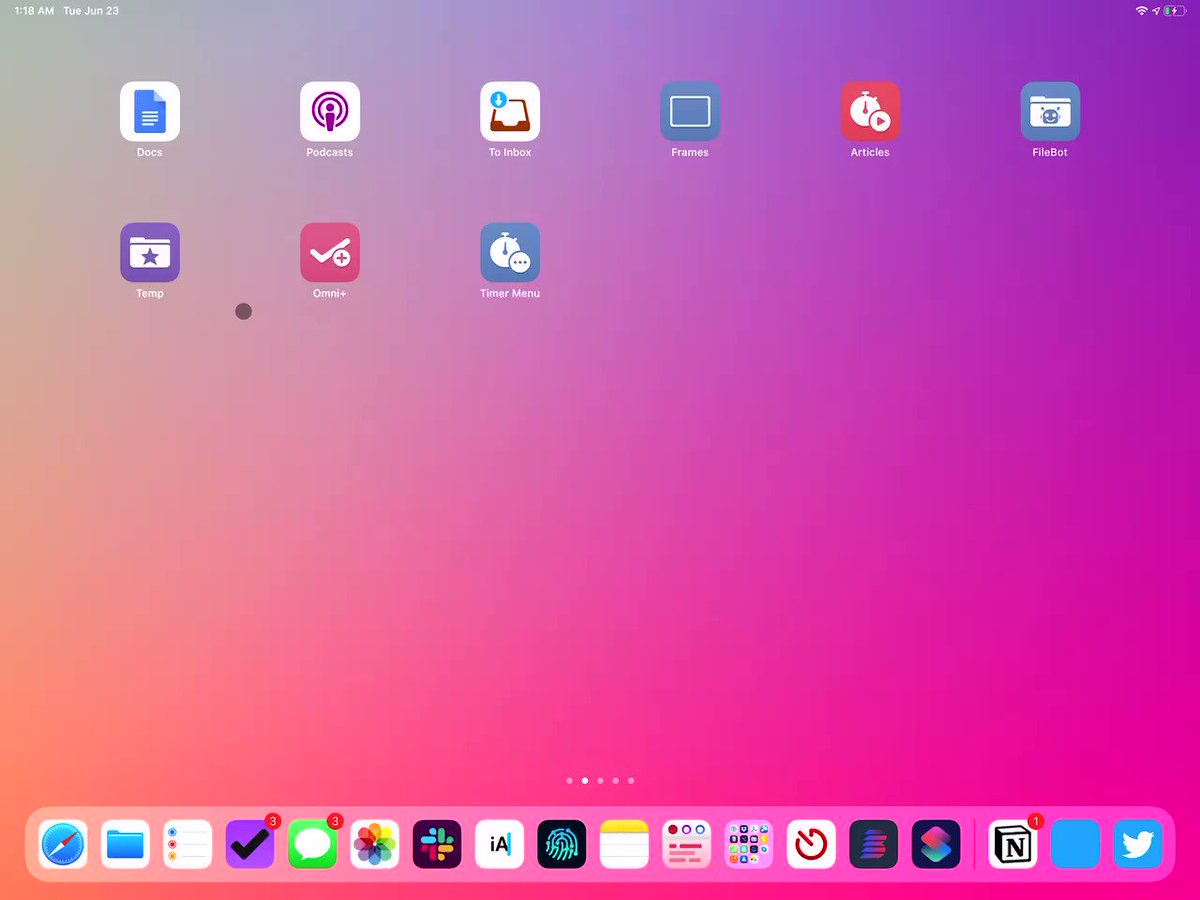Open Safari from the dock
Screen dimensions: 1200x900
(63, 844)
